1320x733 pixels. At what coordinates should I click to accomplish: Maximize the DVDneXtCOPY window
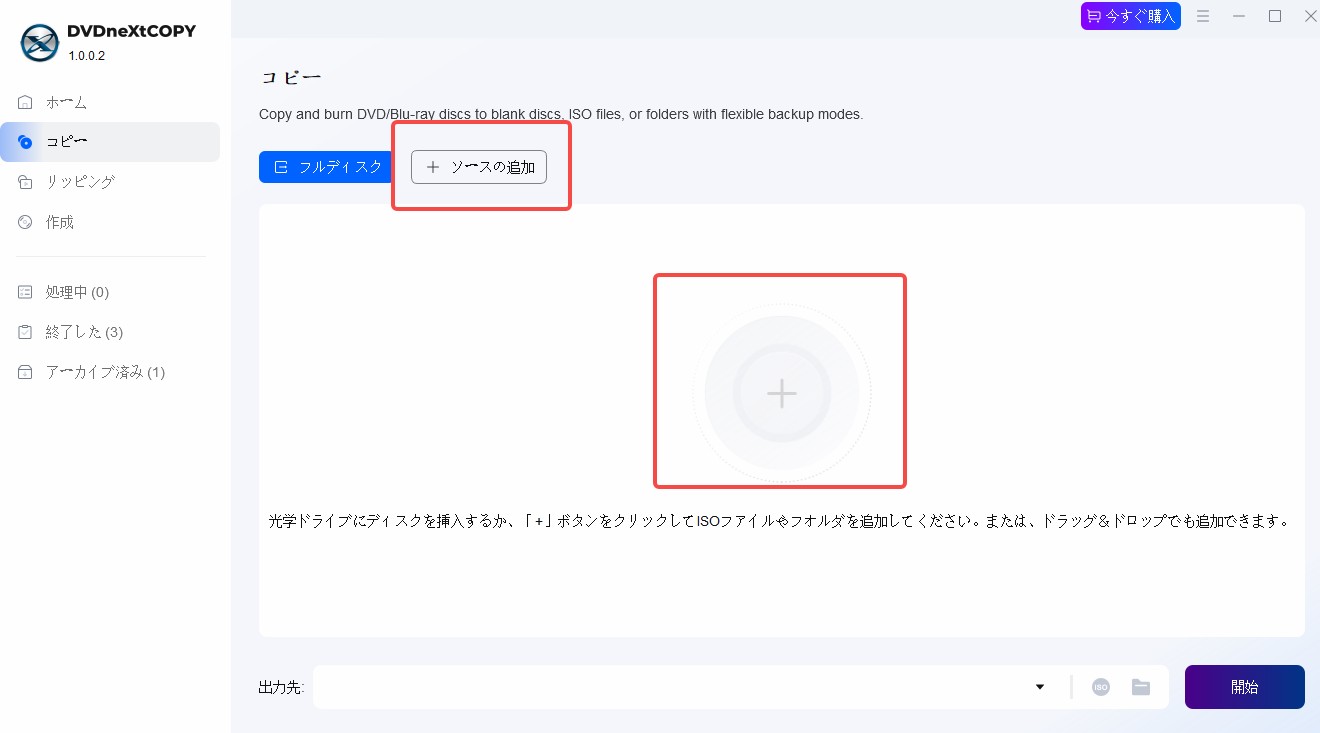1275,16
